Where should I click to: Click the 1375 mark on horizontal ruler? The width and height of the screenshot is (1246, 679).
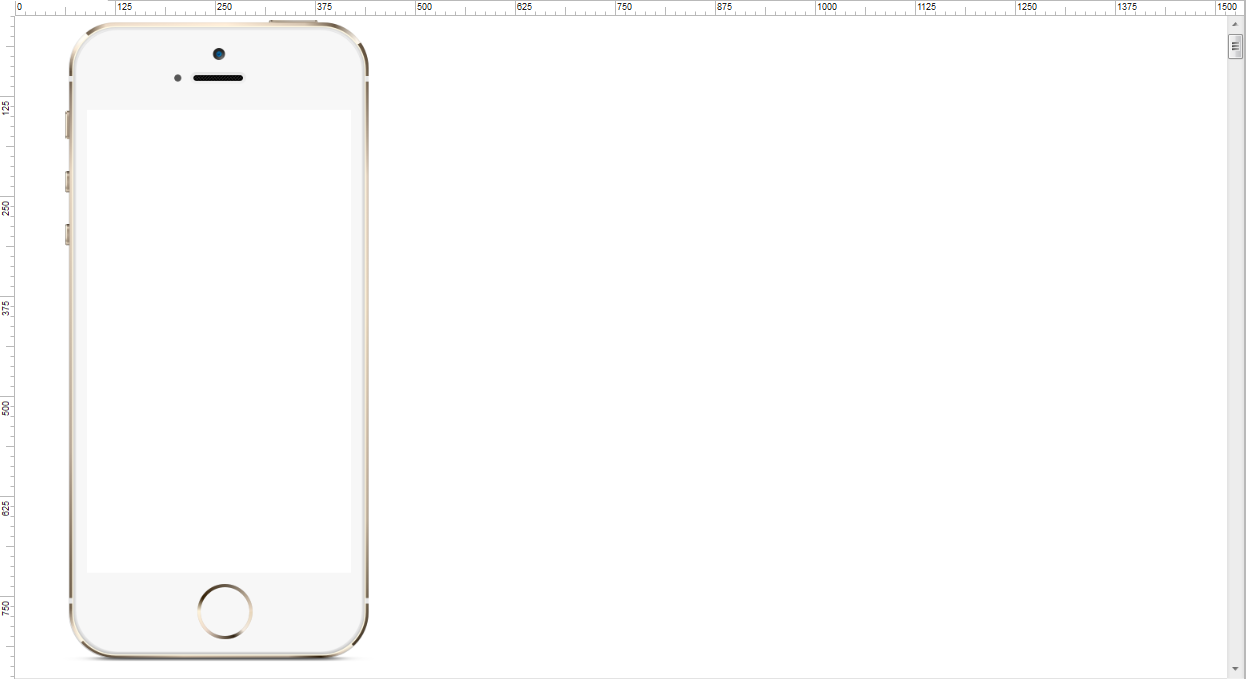pyautogui.click(x=1128, y=7)
